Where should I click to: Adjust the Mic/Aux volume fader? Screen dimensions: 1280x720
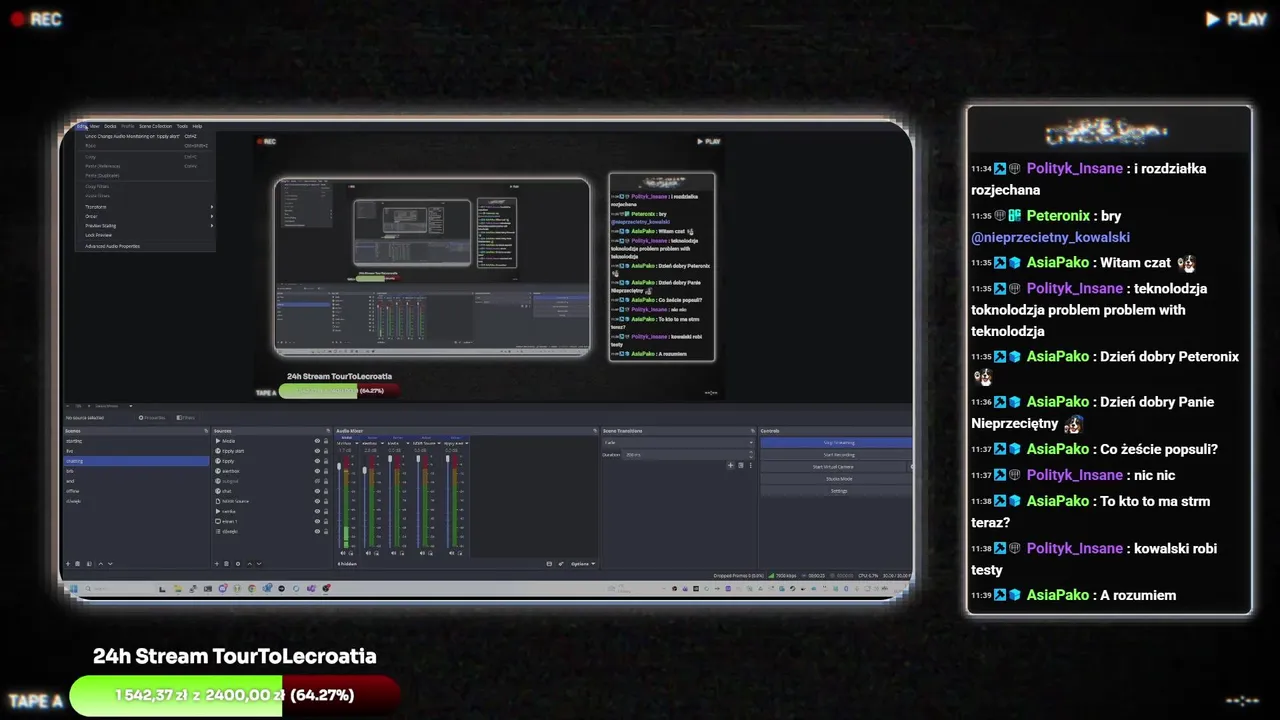(339, 466)
